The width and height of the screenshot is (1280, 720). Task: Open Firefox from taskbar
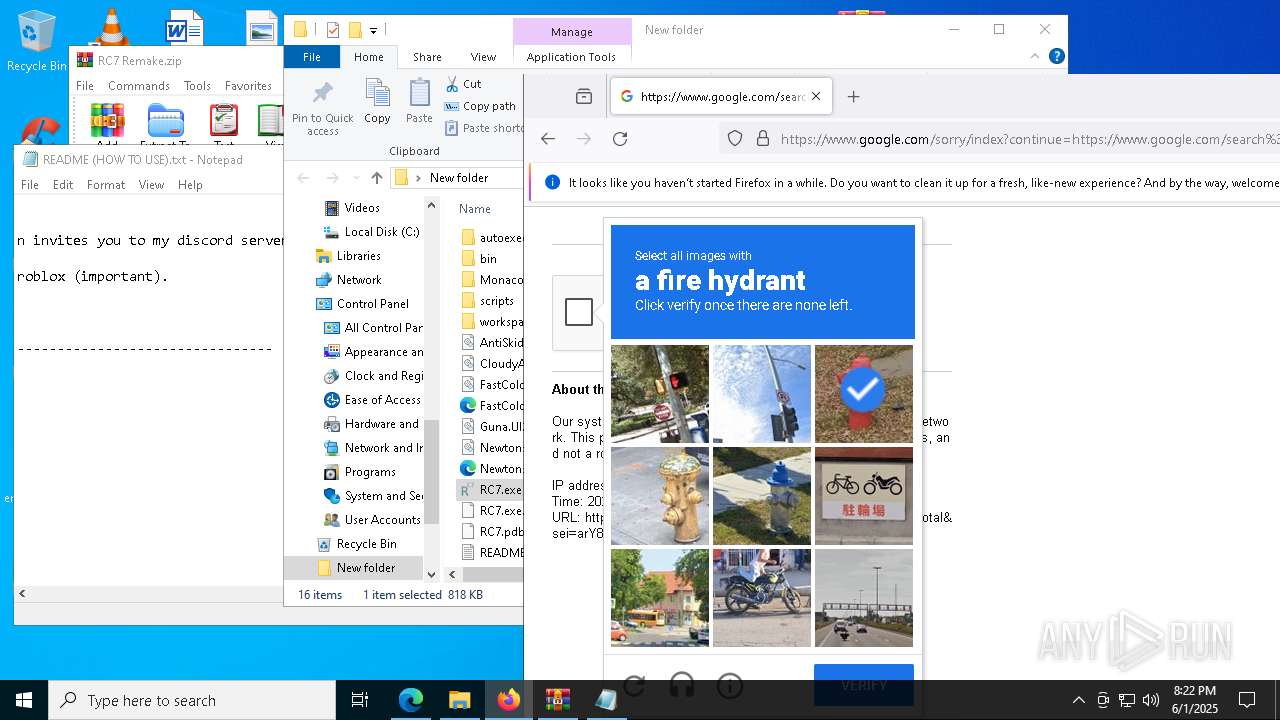[509, 700]
